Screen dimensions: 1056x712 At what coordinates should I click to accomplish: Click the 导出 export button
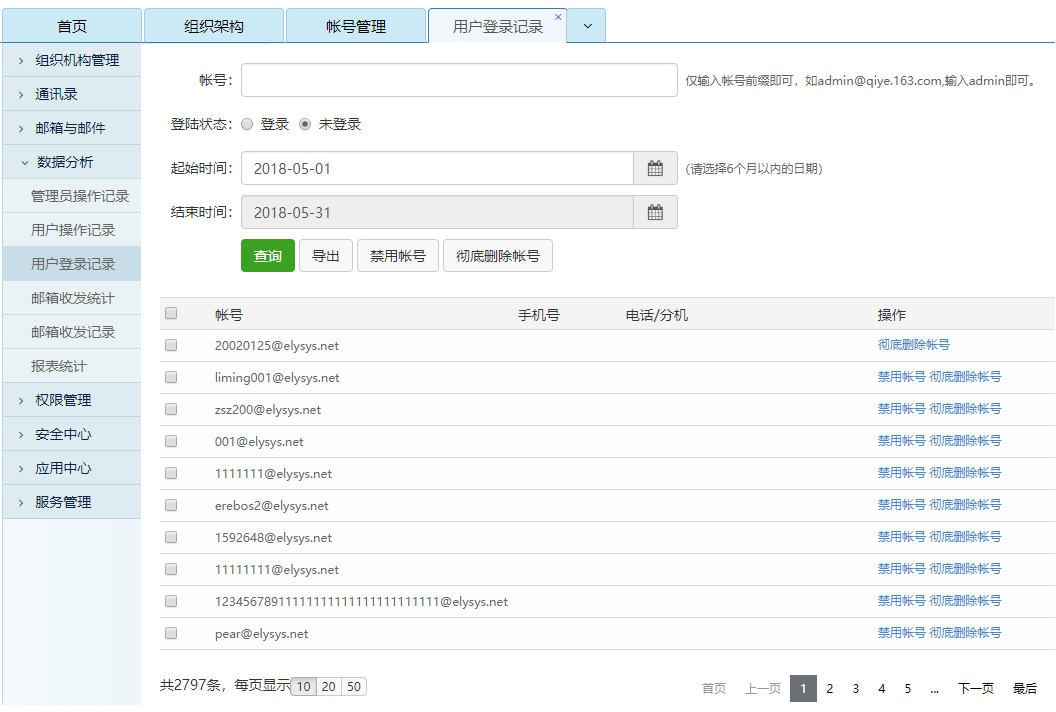tap(326, 256)
